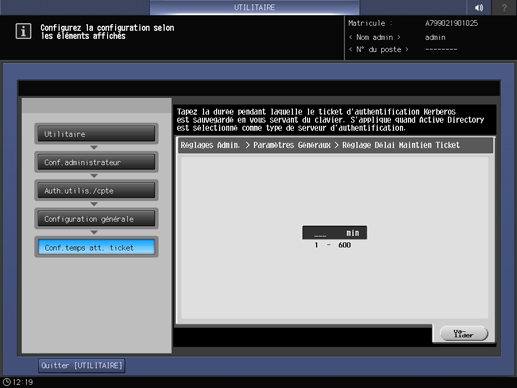Screen dimensions: 517x388
Task: Click the information icon beside the message
Action: pyautogui.click(x=23, y=32)
